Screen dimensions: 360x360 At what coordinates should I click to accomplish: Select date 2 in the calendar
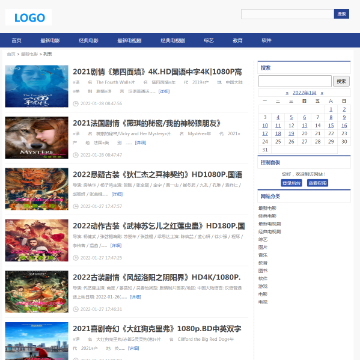coord(344,109)
